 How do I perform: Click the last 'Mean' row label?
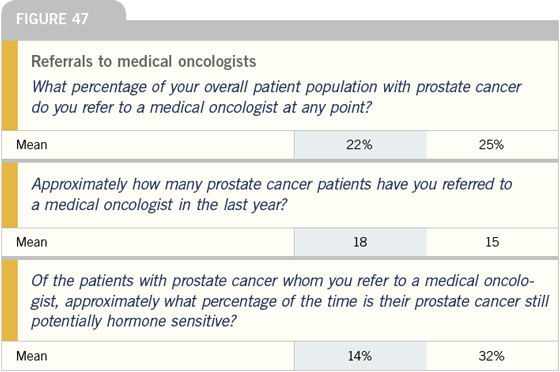31,356
